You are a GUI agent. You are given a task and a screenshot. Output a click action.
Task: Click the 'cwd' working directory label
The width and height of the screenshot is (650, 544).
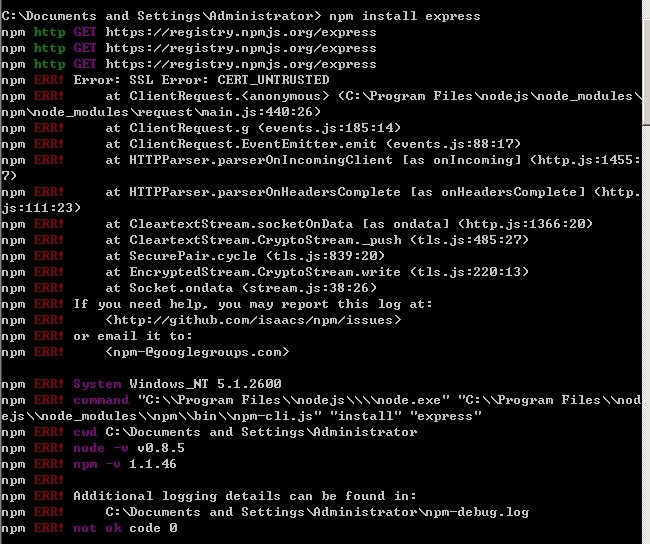click(85, 432)
